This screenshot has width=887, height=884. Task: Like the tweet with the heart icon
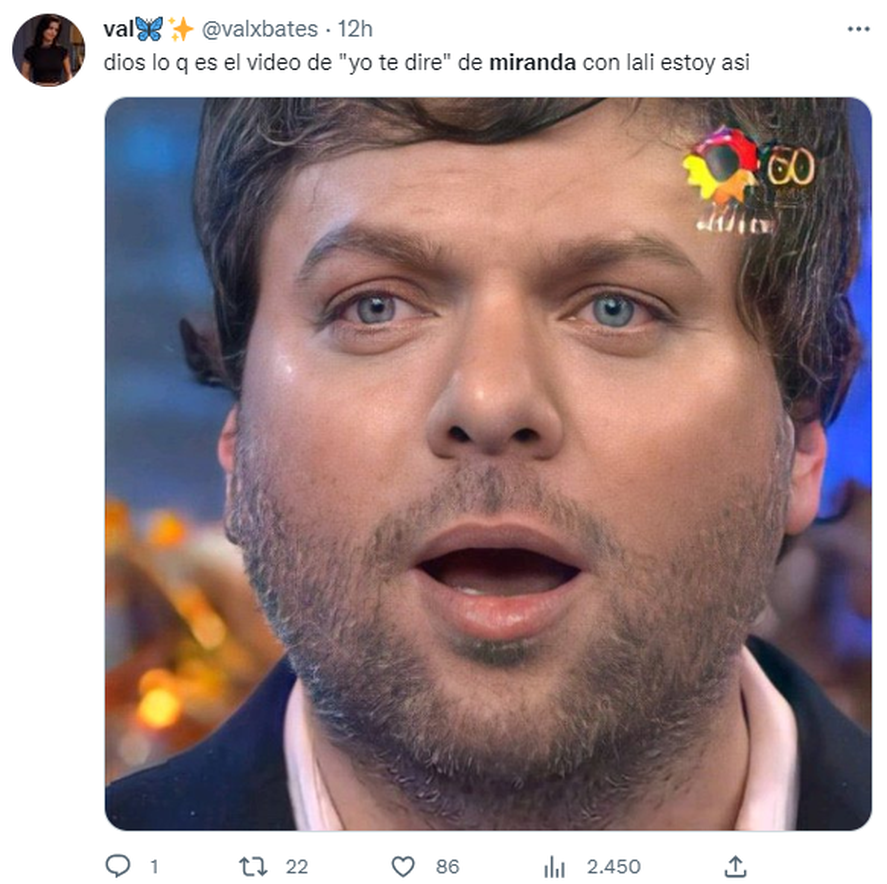(403, 866)
